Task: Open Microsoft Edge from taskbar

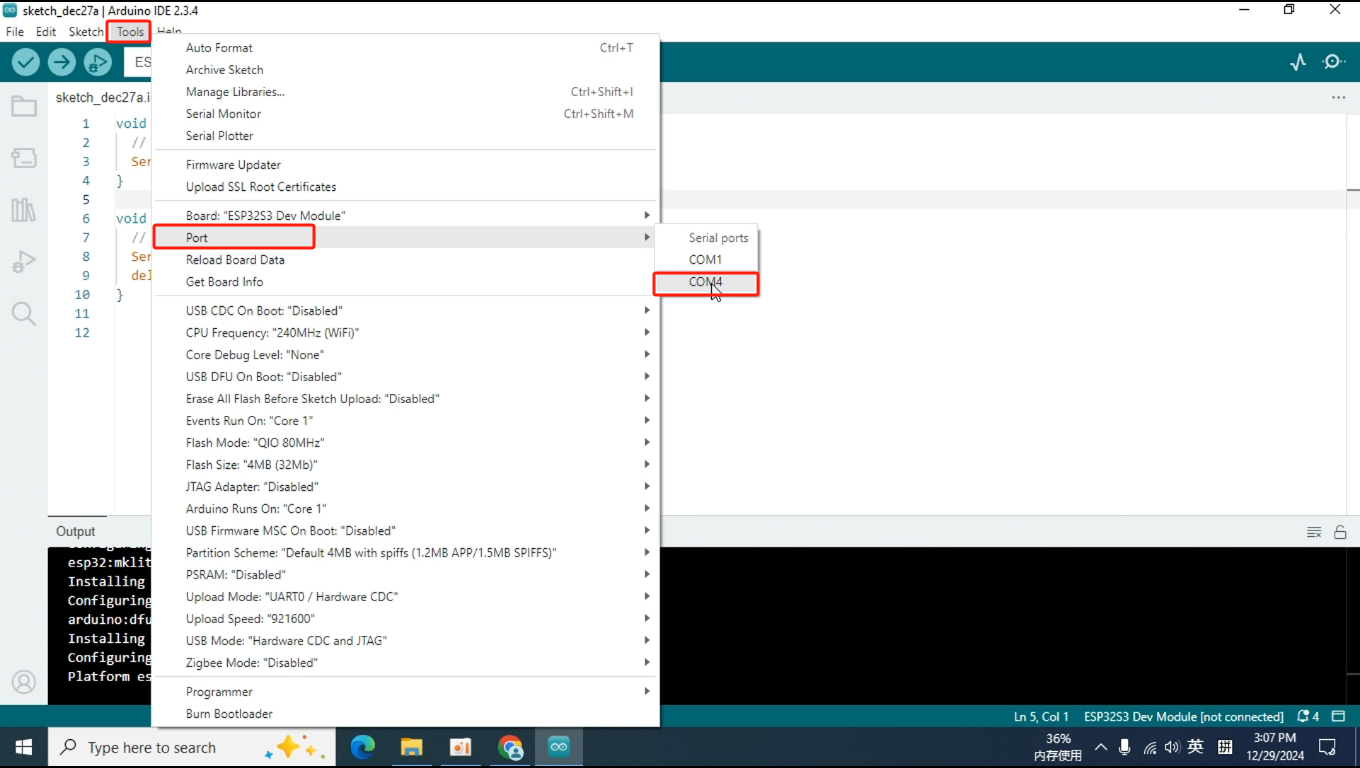Action: (x=363, y=747)
